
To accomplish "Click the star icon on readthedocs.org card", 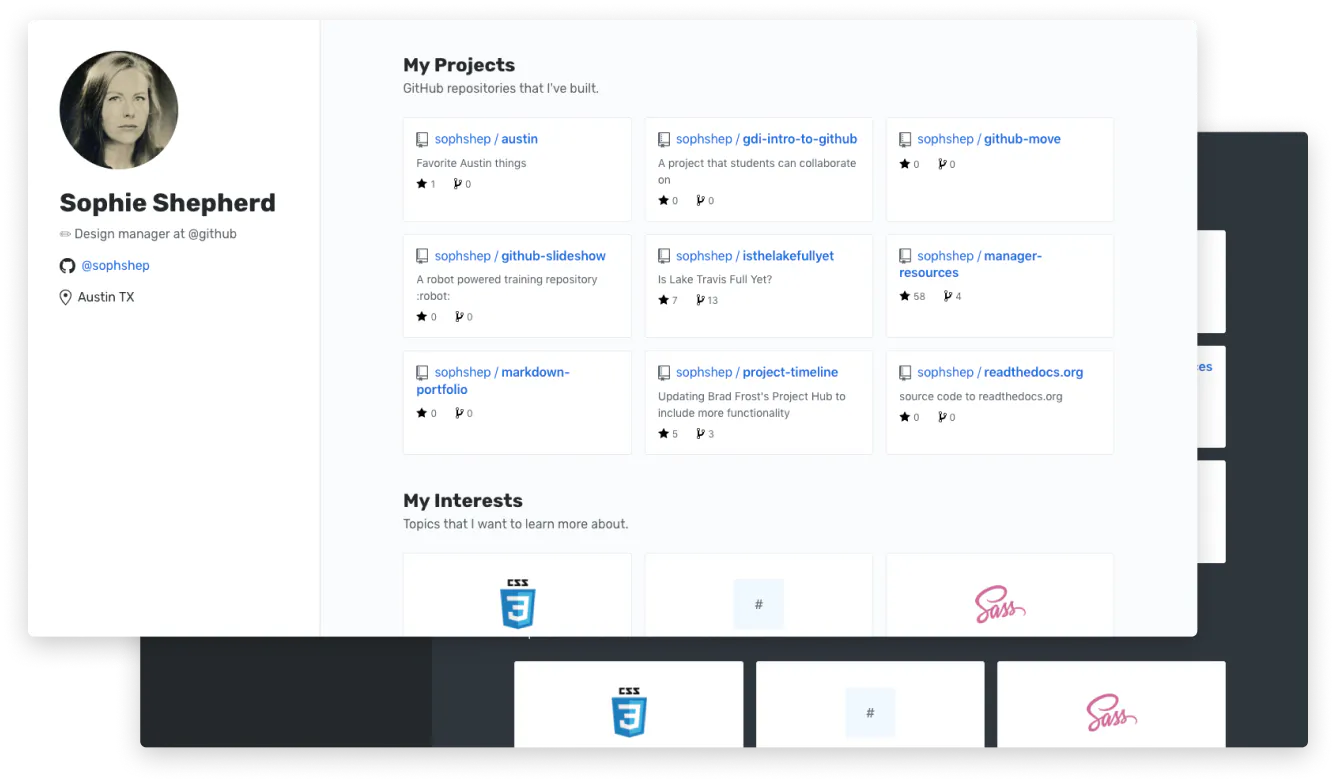I will (904, 417).
